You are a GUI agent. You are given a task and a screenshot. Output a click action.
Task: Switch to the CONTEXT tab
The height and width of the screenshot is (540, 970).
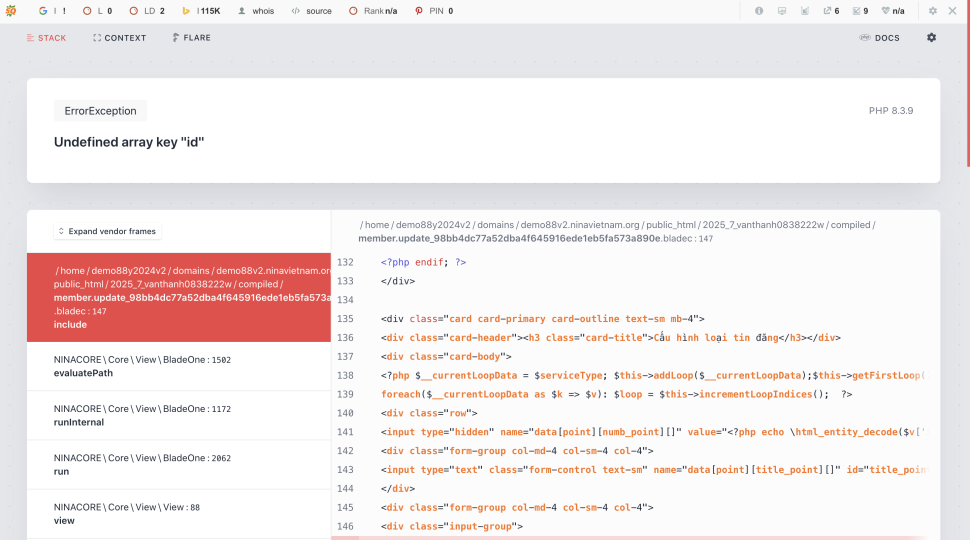coord(119,38)
